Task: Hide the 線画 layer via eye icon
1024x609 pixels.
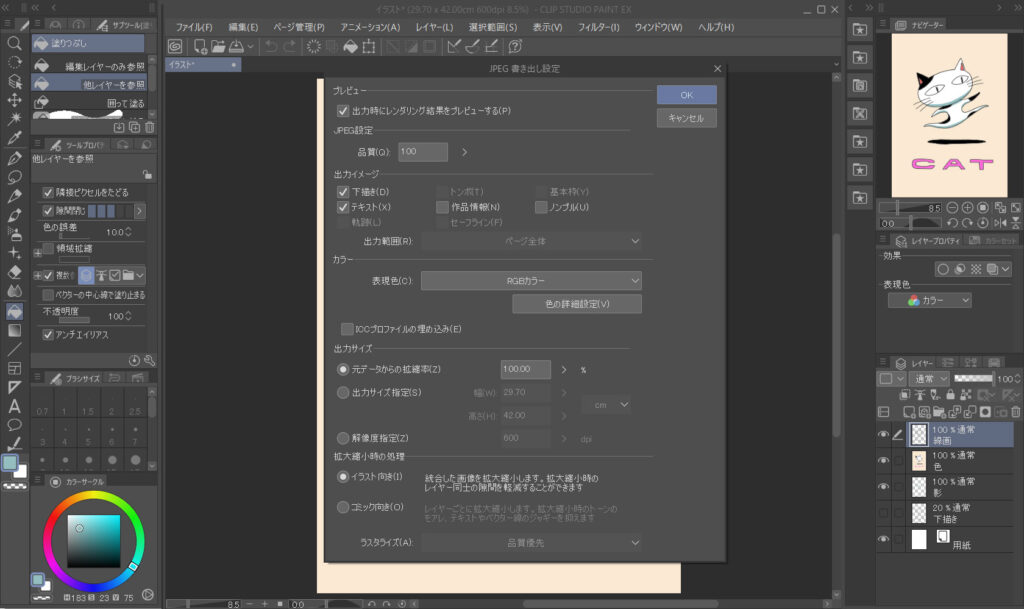Action: pos(883,434)
